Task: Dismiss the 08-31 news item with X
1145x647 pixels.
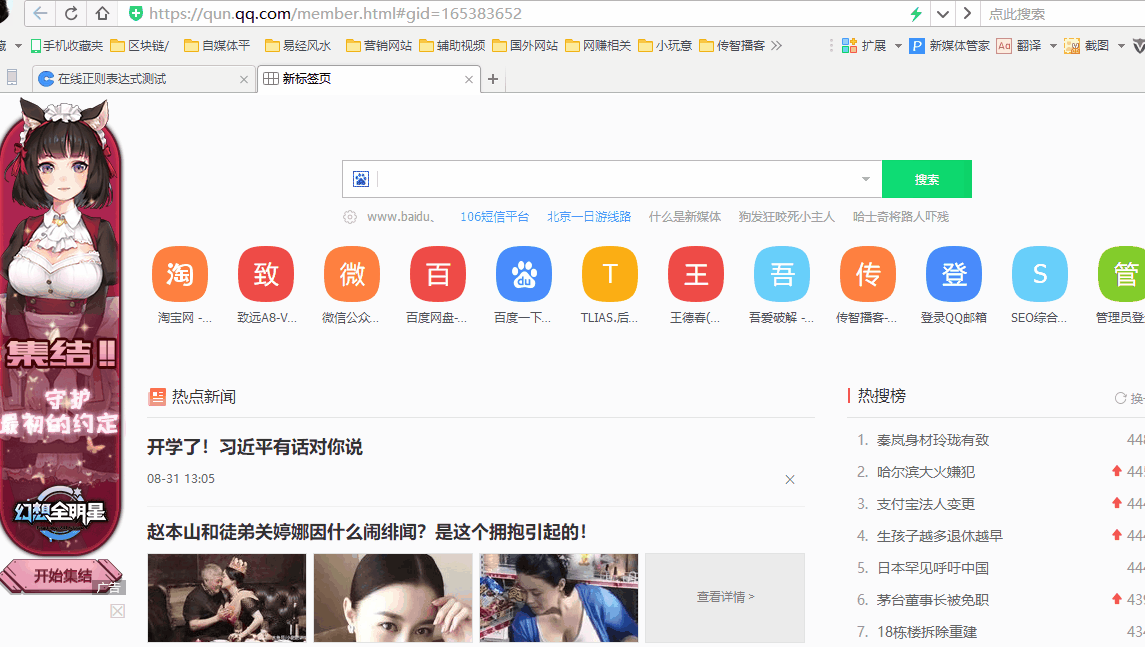Action: pos(789,480)
